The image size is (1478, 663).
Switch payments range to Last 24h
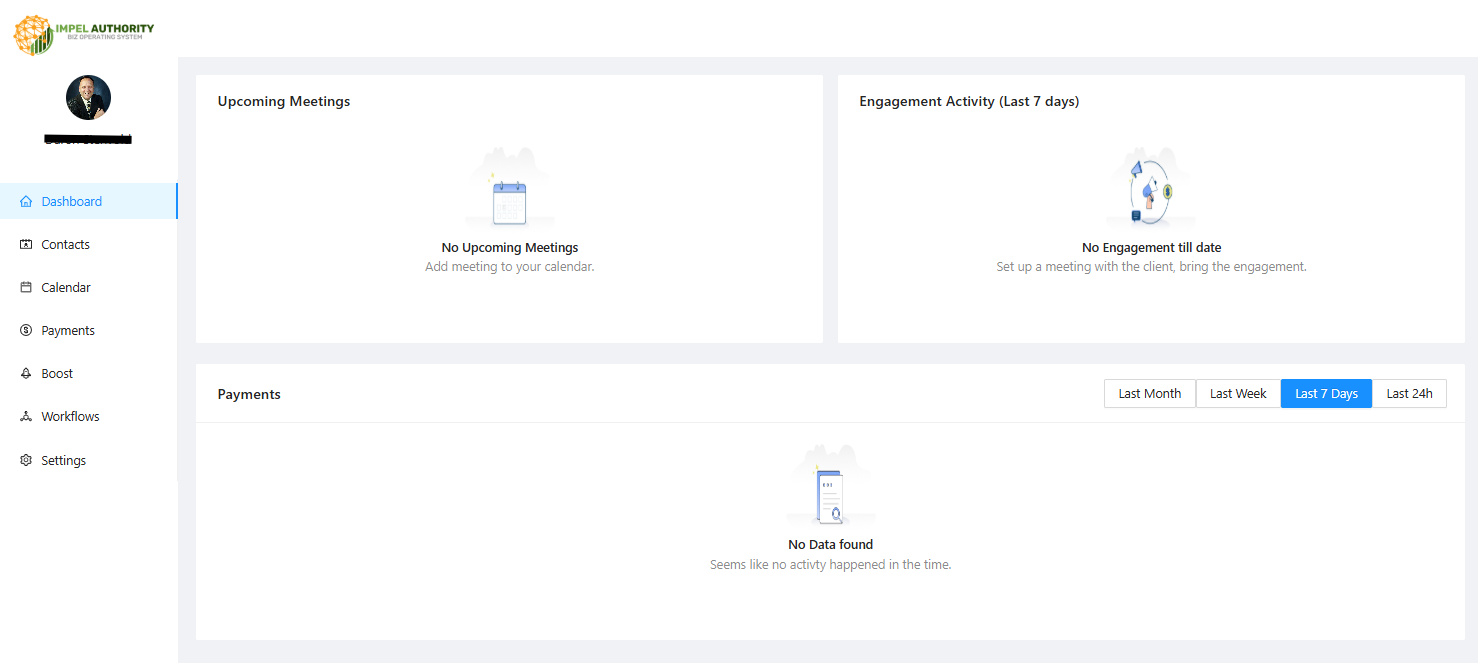point(1409,394)
